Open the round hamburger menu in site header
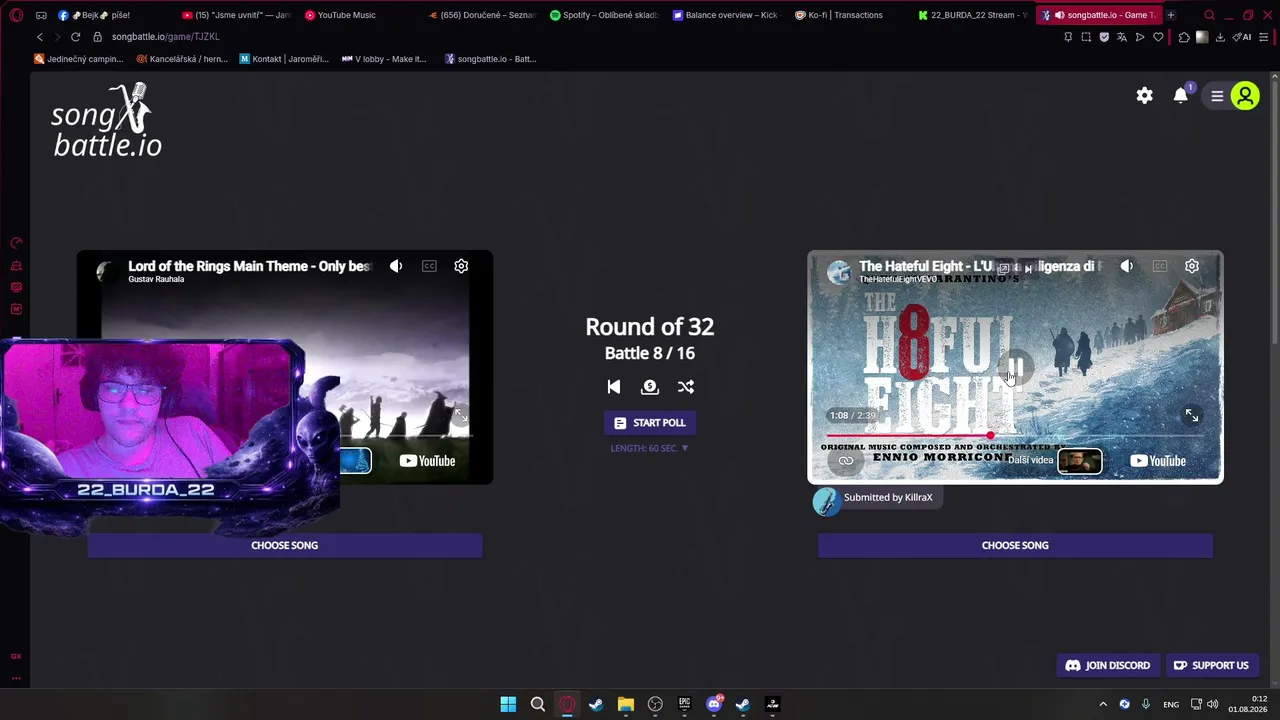1280x720 pixels. click(x=1217, y=96)
